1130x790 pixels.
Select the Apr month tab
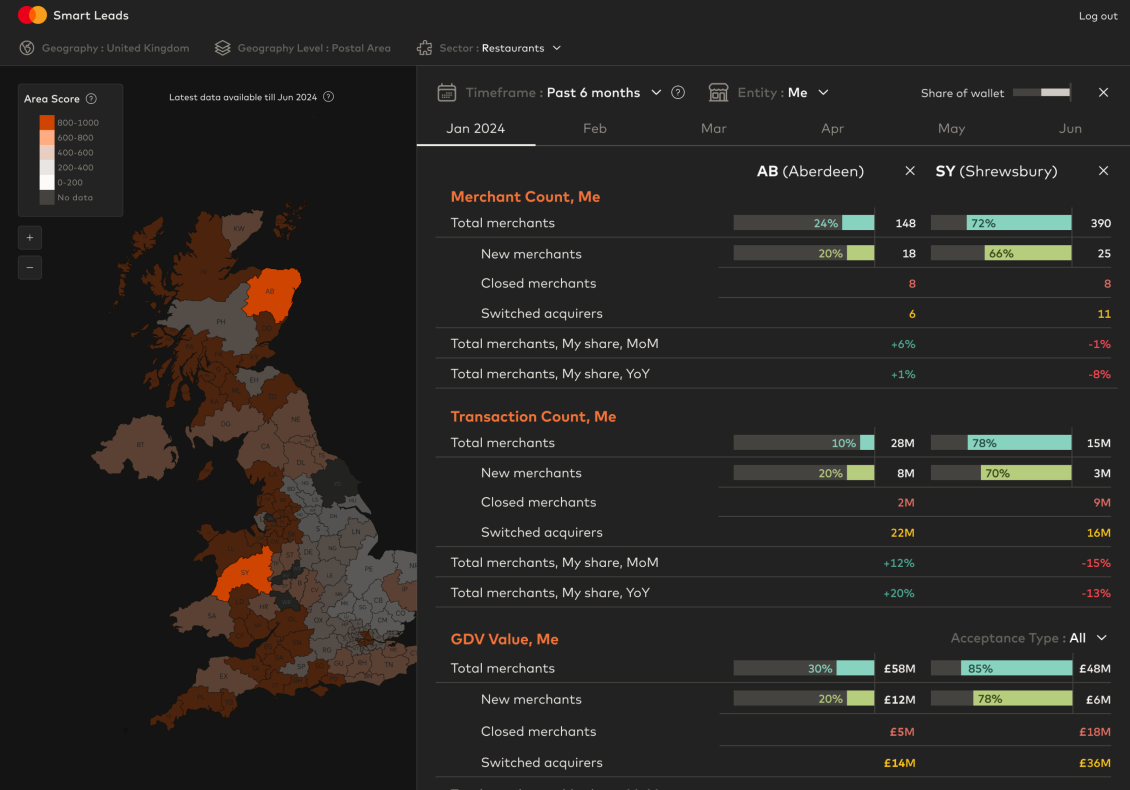pos(832,128)
